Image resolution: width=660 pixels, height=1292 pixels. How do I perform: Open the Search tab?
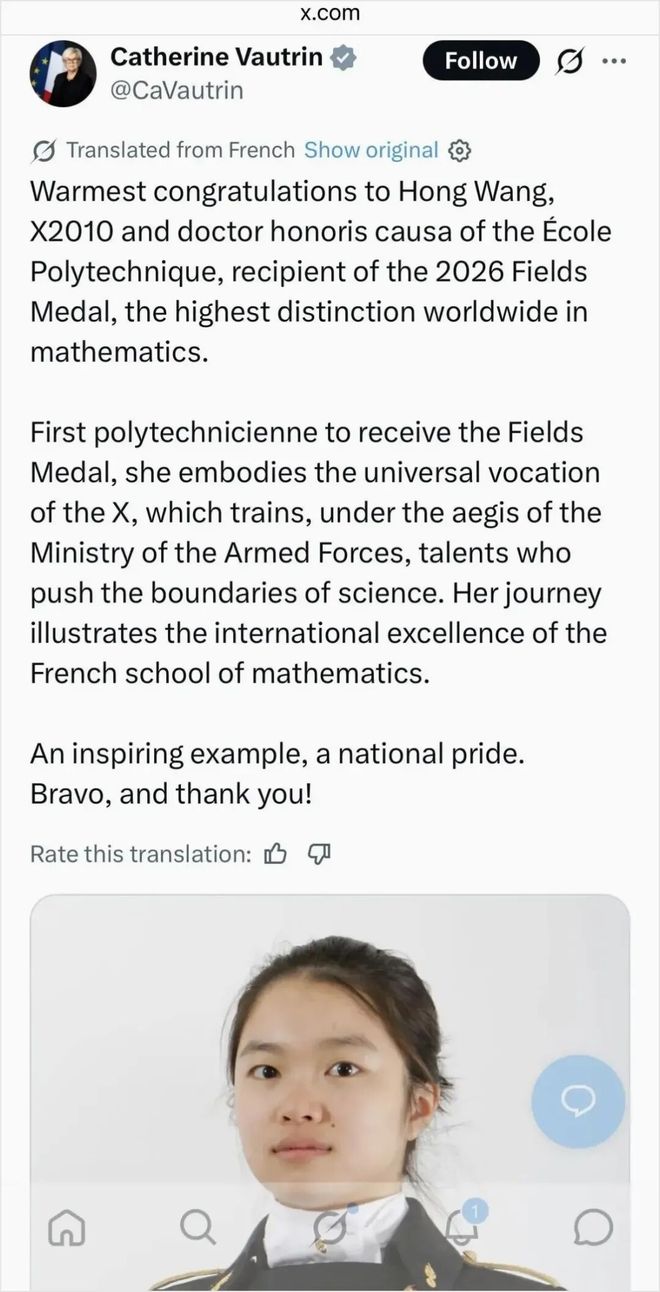(198, 1227)
